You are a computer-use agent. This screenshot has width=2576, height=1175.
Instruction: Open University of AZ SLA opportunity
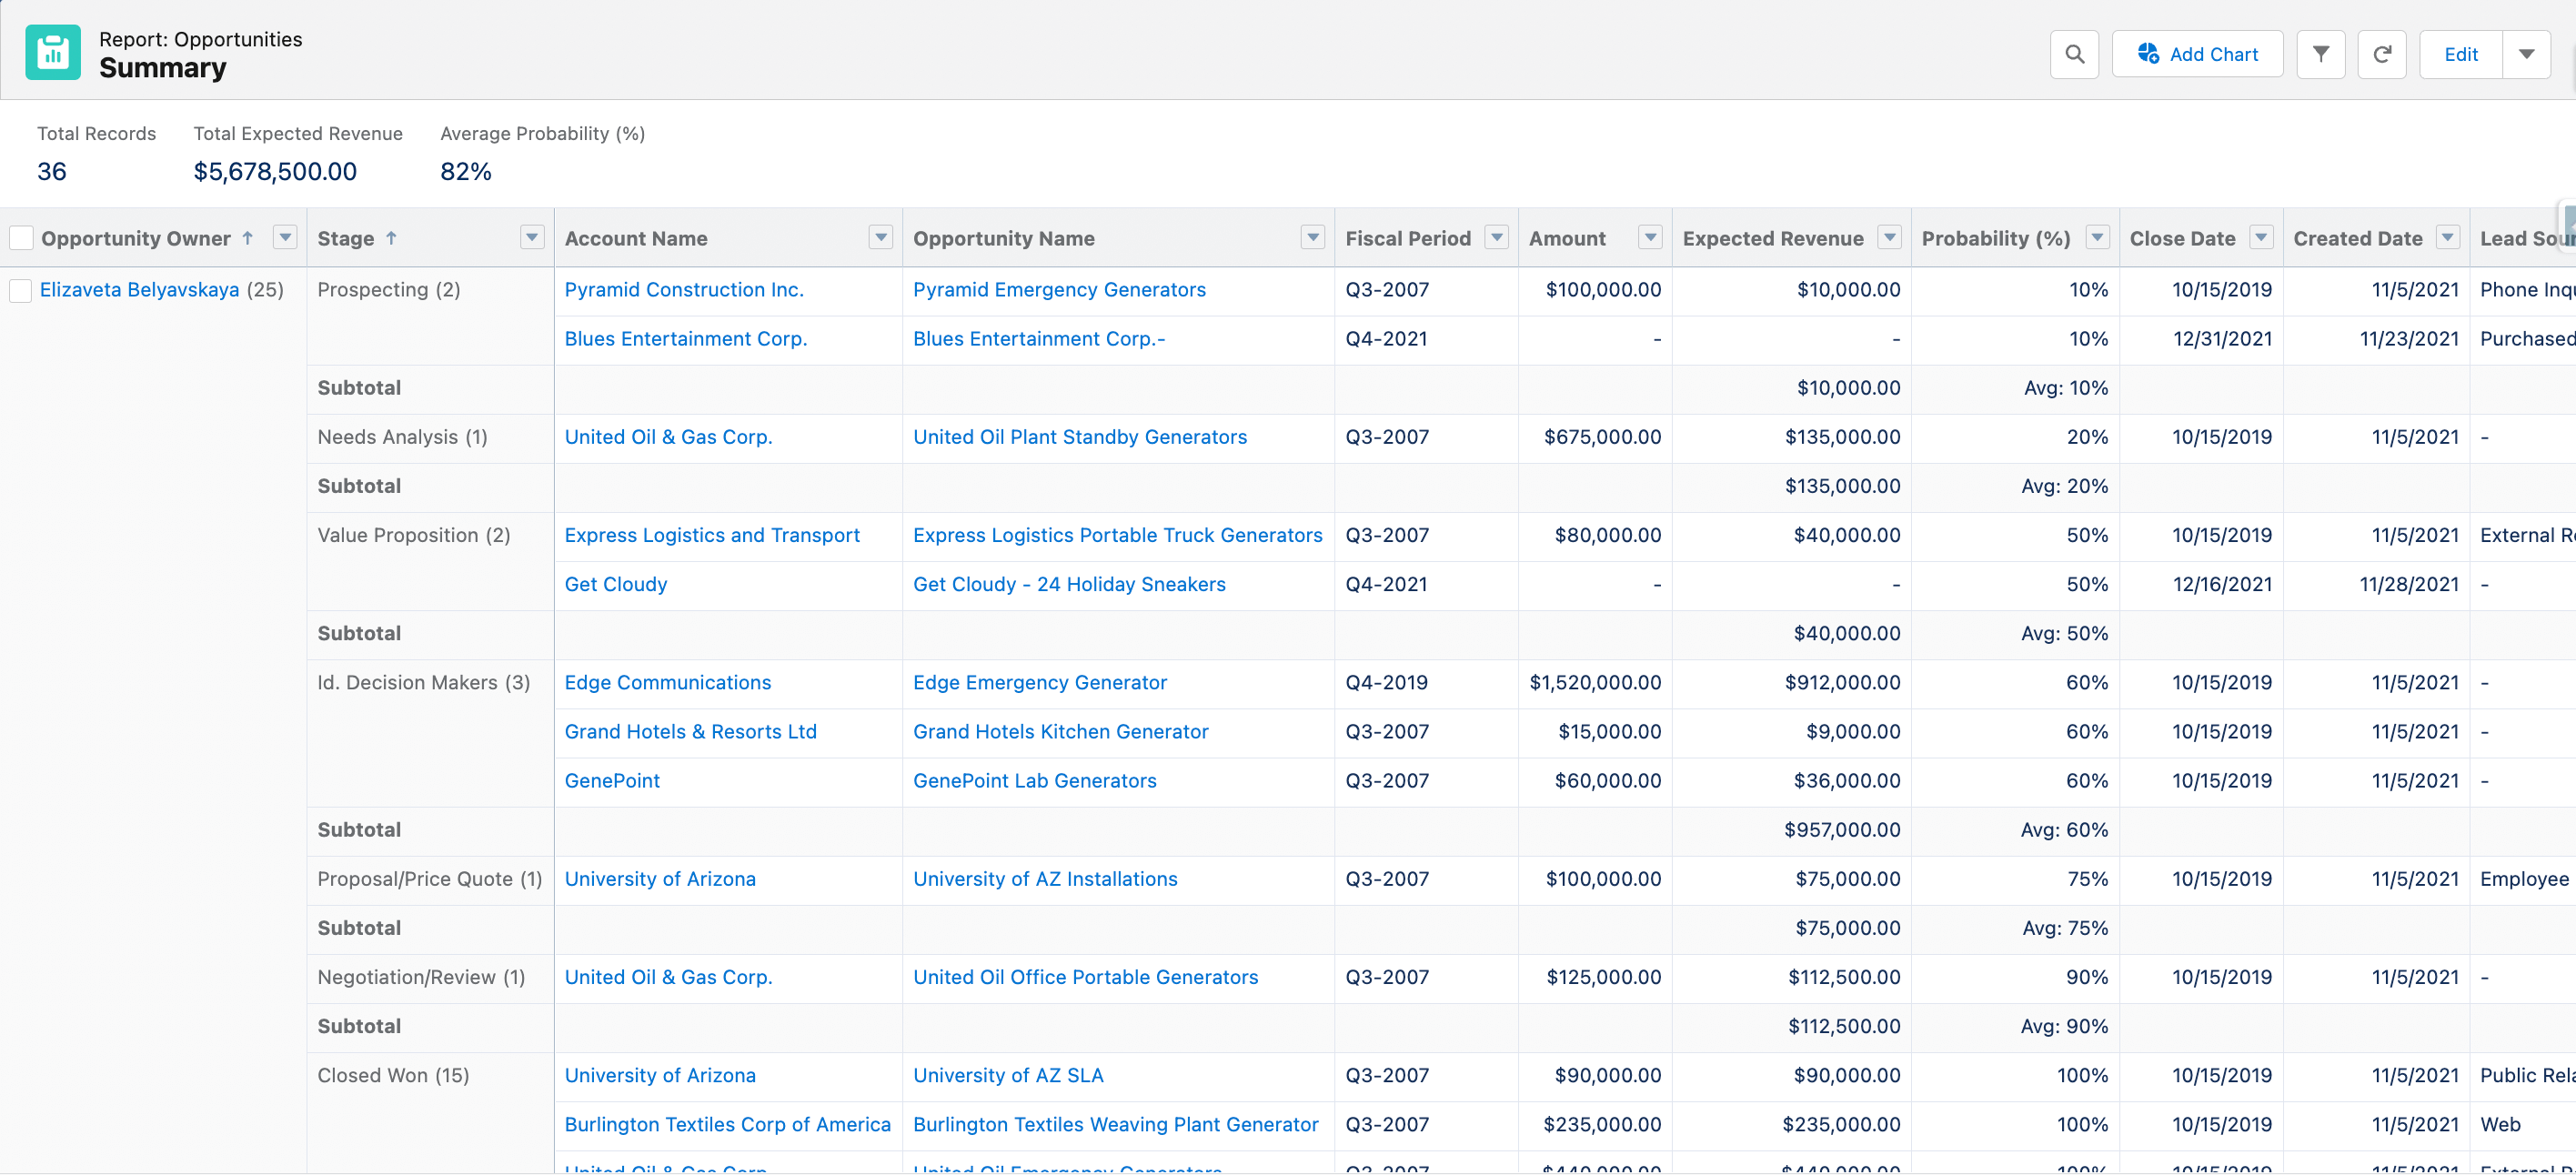tap(1008, 1075)
